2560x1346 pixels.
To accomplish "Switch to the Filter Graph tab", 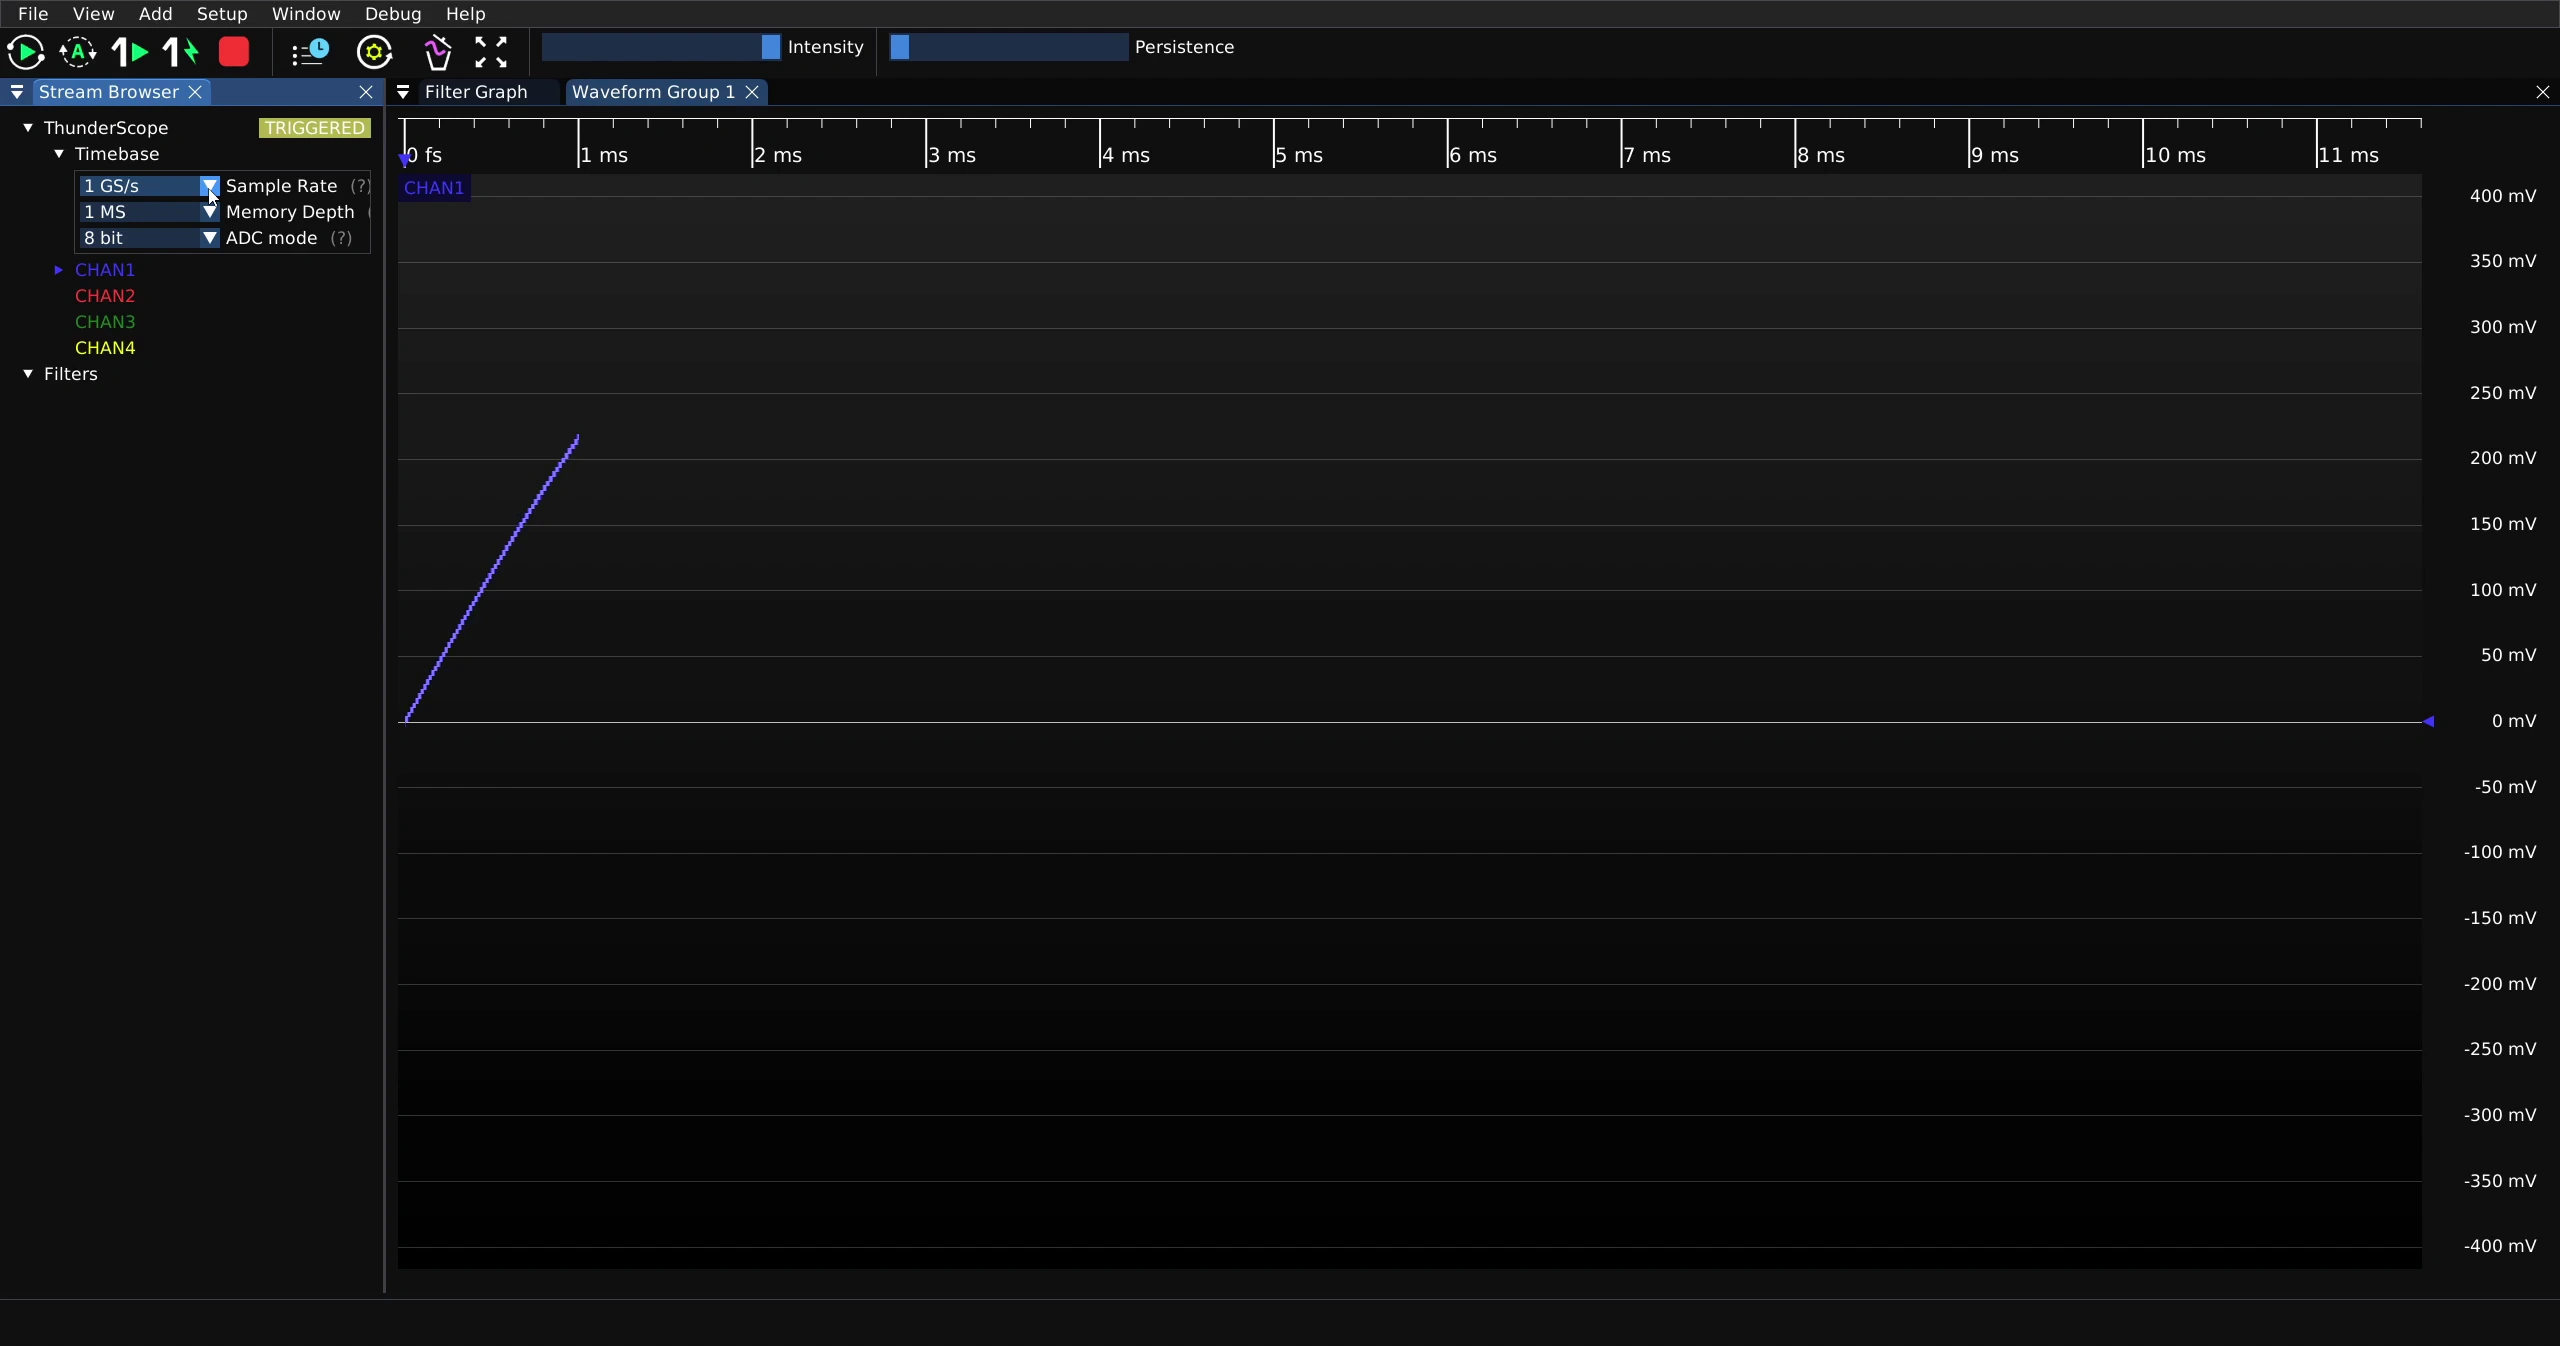I will [476, 92].
